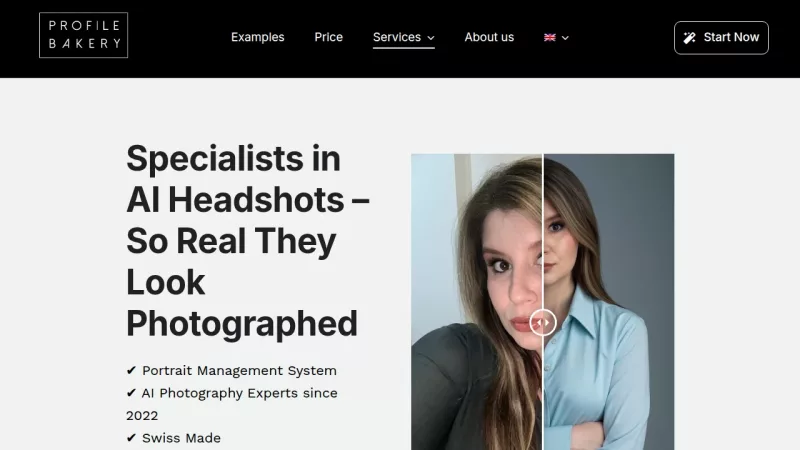Navigate to About us
The image size is (800, 450).
click(x=489, y=37)
